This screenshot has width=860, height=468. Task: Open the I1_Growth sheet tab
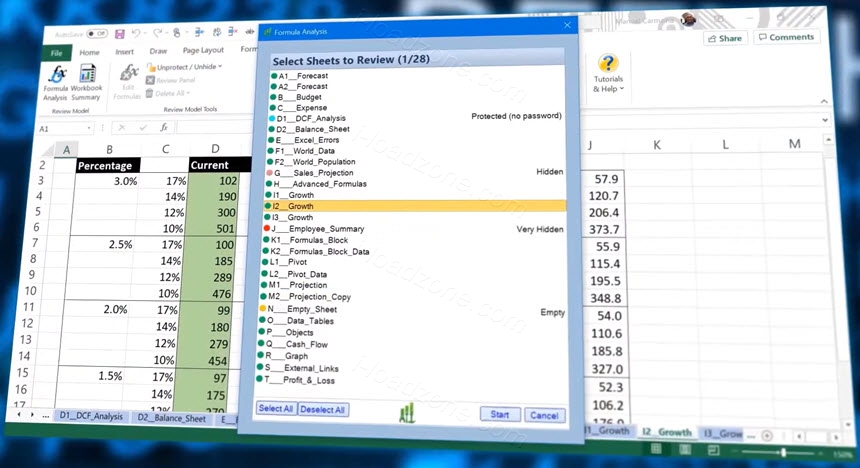(608, 431)
